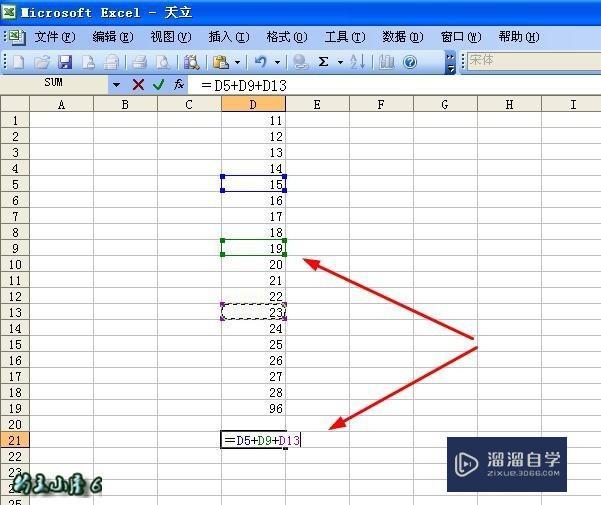Open the 插入(I) menu
This screenshot has height=505, width=601.
pos(229,37)
